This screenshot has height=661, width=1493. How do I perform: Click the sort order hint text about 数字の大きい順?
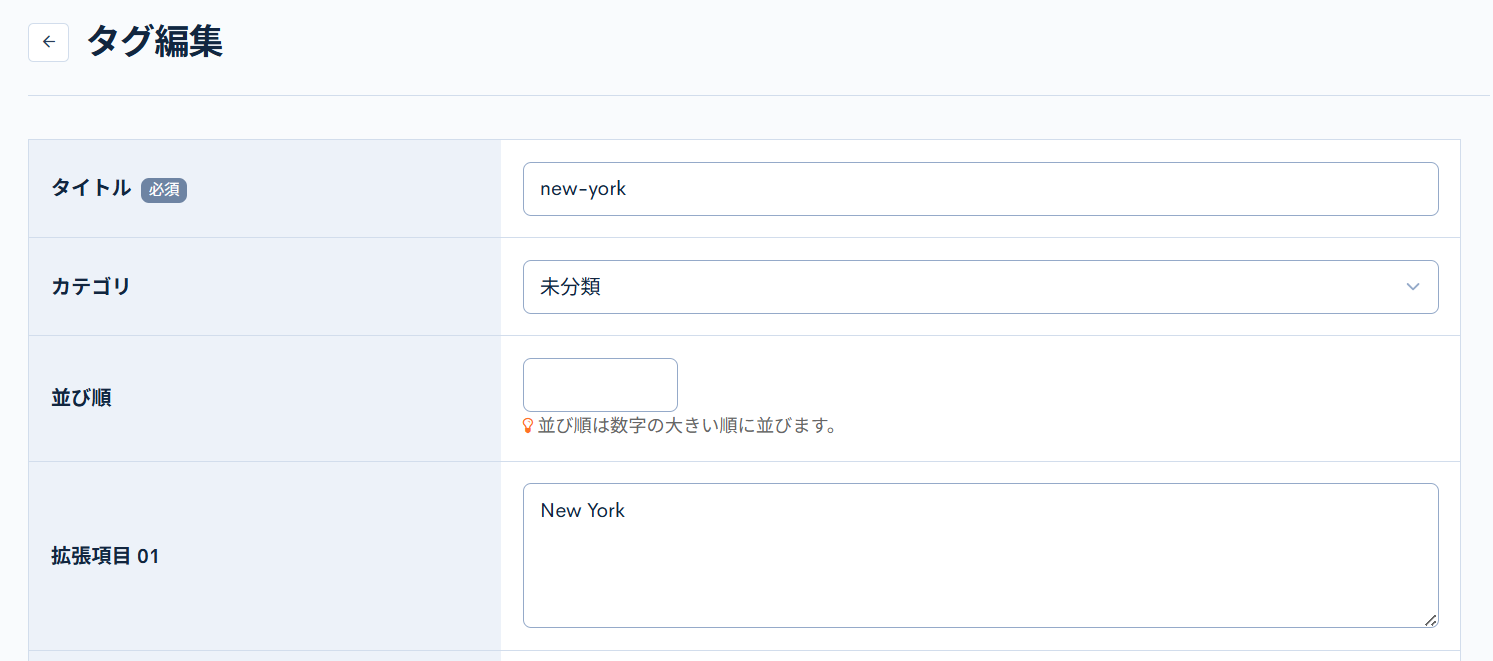tap(688, 425)
